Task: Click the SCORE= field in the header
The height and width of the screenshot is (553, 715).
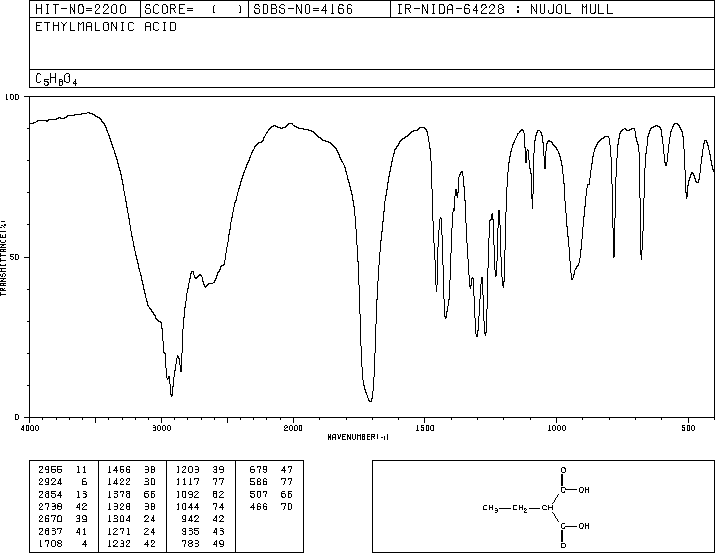Action: click(x=194, y=9)
